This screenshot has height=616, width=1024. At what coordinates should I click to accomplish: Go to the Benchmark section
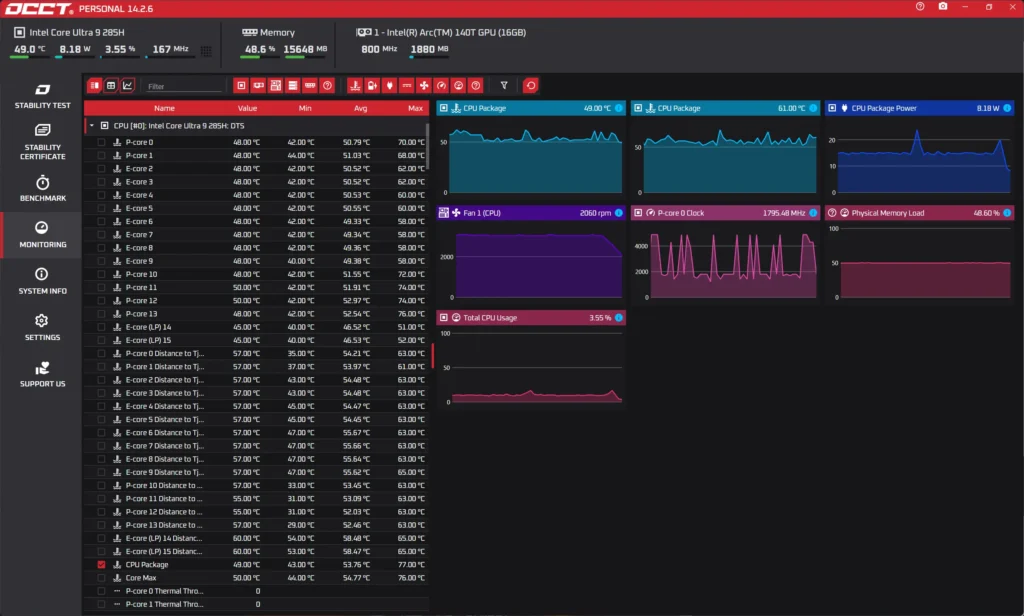coord(42,188)
